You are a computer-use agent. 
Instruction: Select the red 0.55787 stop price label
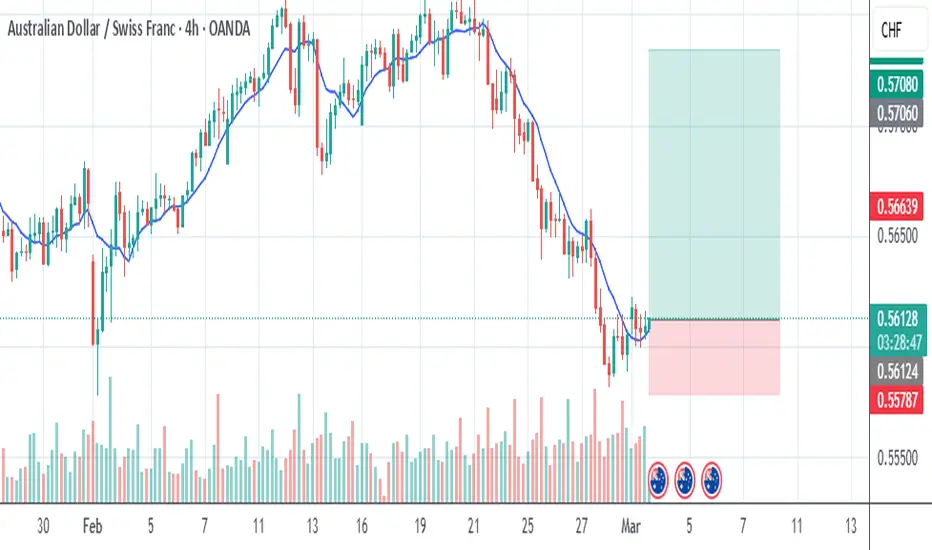tap(896, 400)
